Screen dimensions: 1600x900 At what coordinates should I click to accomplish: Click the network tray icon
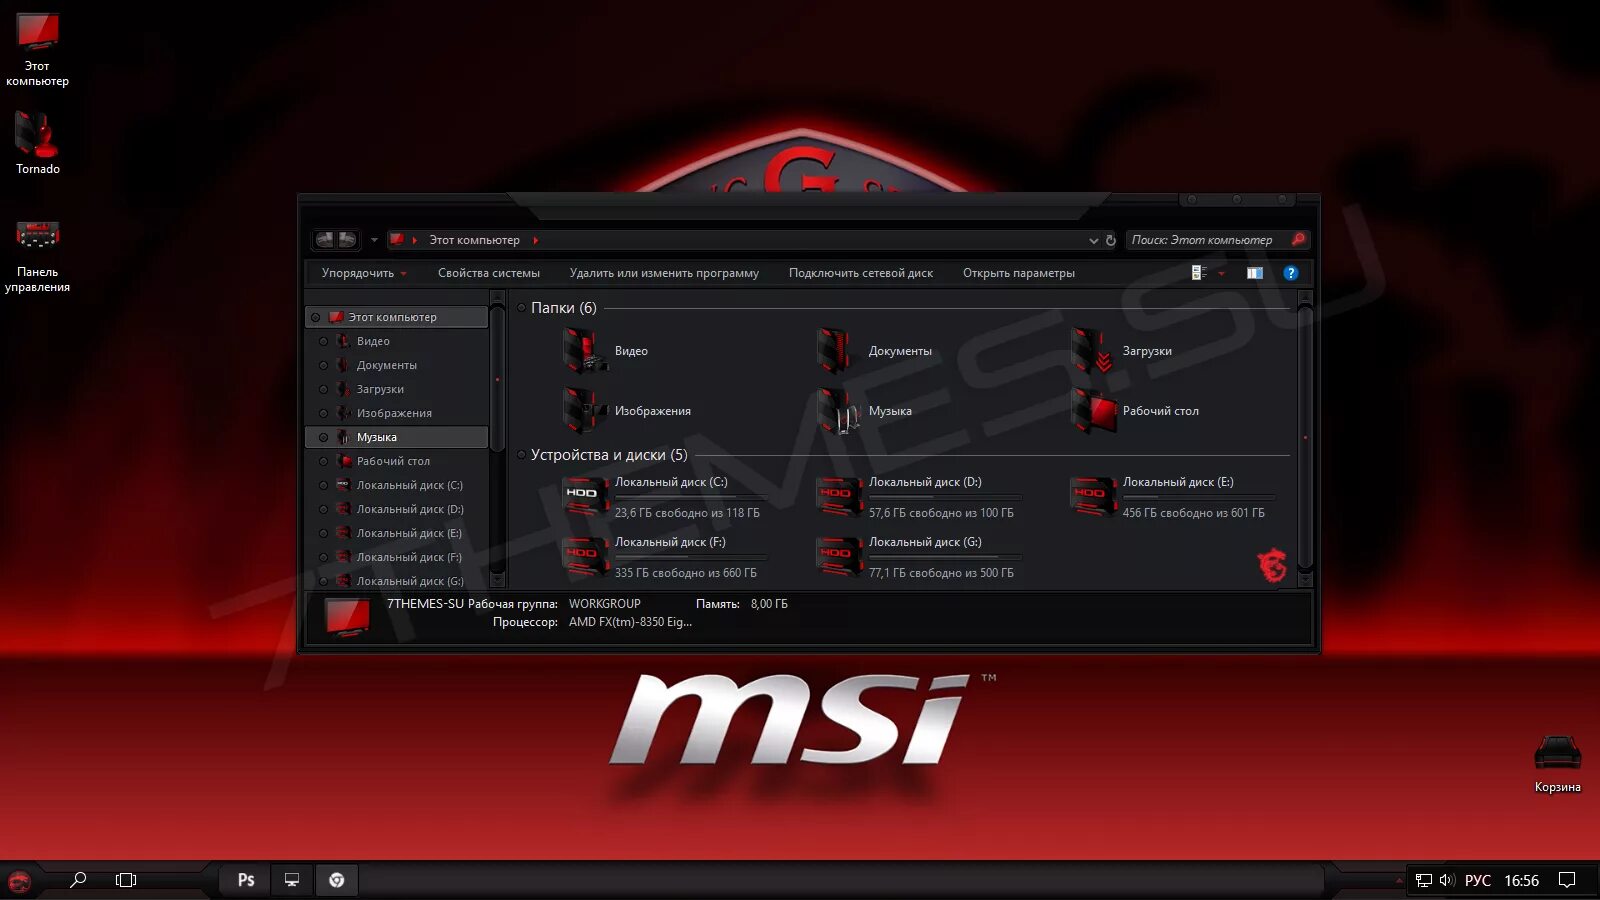click(1424, 880)
